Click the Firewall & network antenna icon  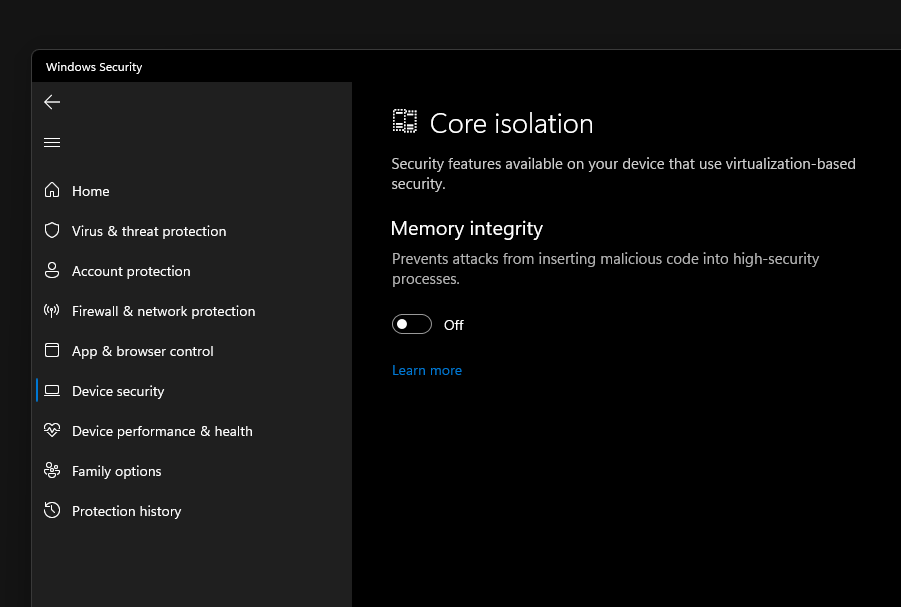pos(52,311)
